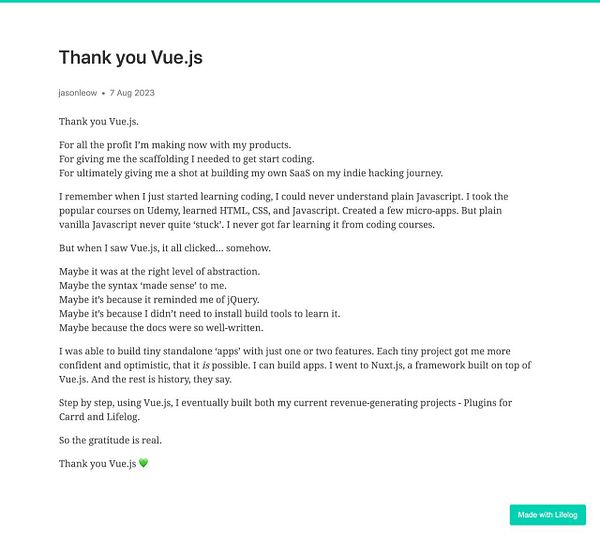Viewport: 600px width, 537px height.
Task: Click the opening 'Thank you Vue.js.' body line
Action: (x=99, y=121)
